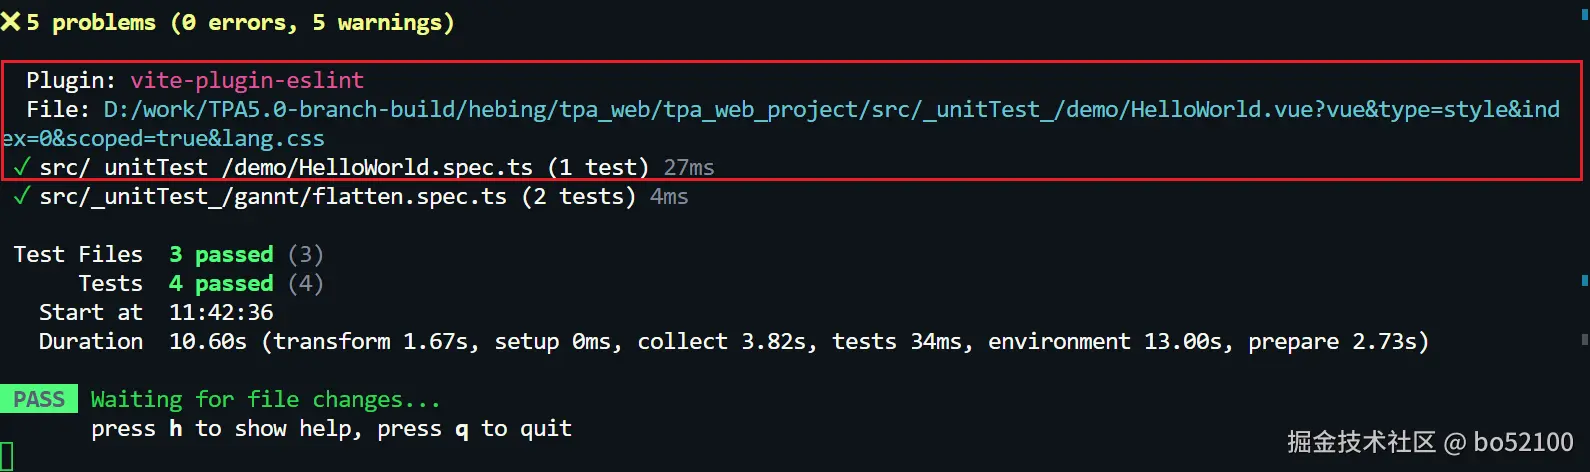Open the src/_unitTest_/gannt/flatten.spec.ts path

(x=273, y=197)
